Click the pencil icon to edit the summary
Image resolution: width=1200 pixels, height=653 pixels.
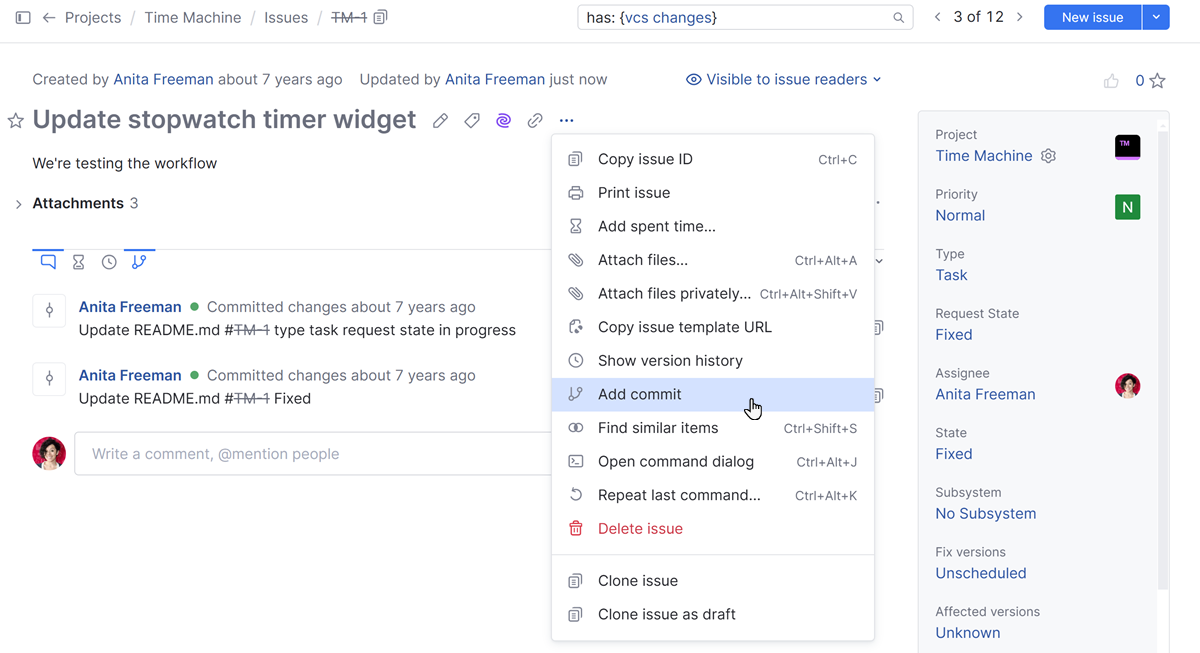click(x=440, y=121)
